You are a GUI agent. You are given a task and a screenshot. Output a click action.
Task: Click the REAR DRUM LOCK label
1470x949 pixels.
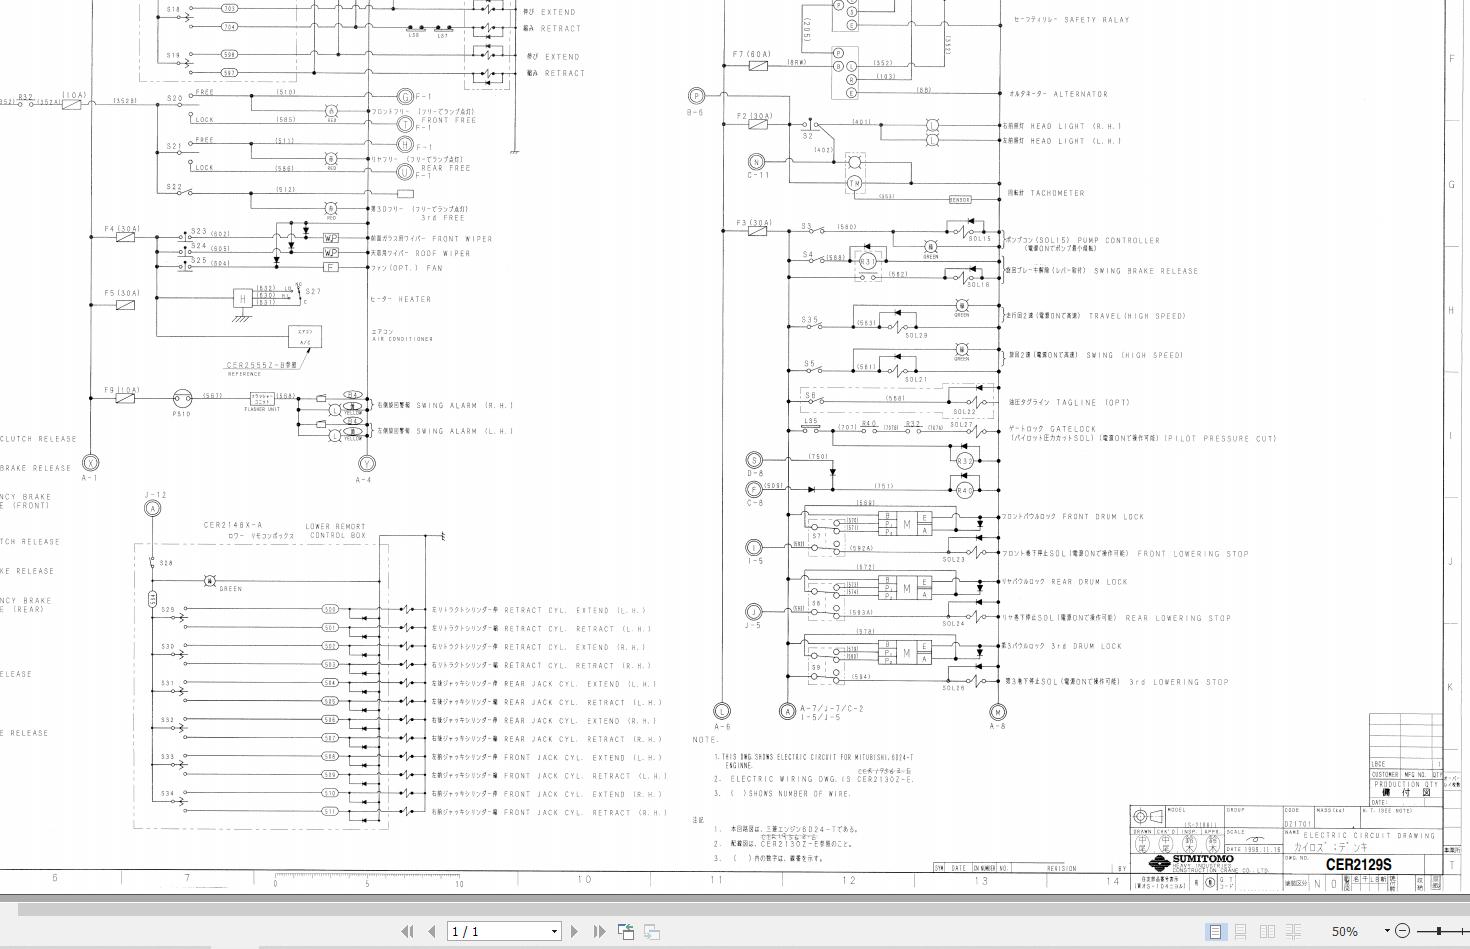point(1088,582)
